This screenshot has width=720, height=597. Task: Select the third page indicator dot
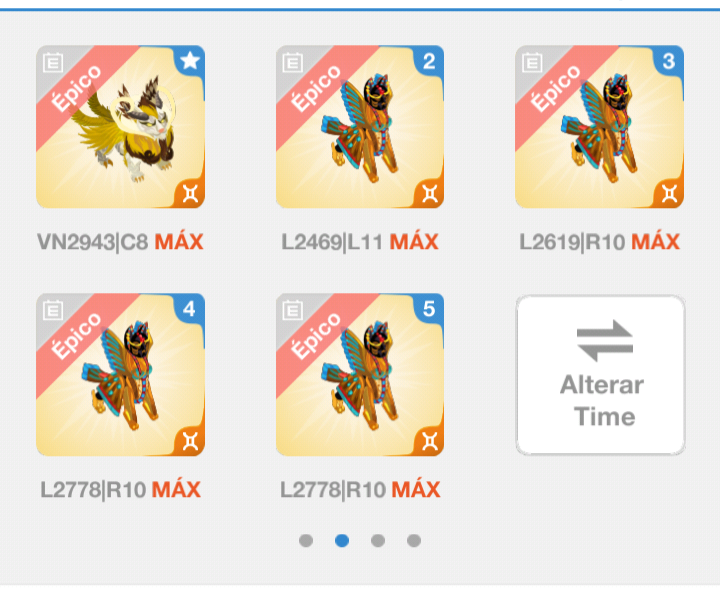pos(378,541)
